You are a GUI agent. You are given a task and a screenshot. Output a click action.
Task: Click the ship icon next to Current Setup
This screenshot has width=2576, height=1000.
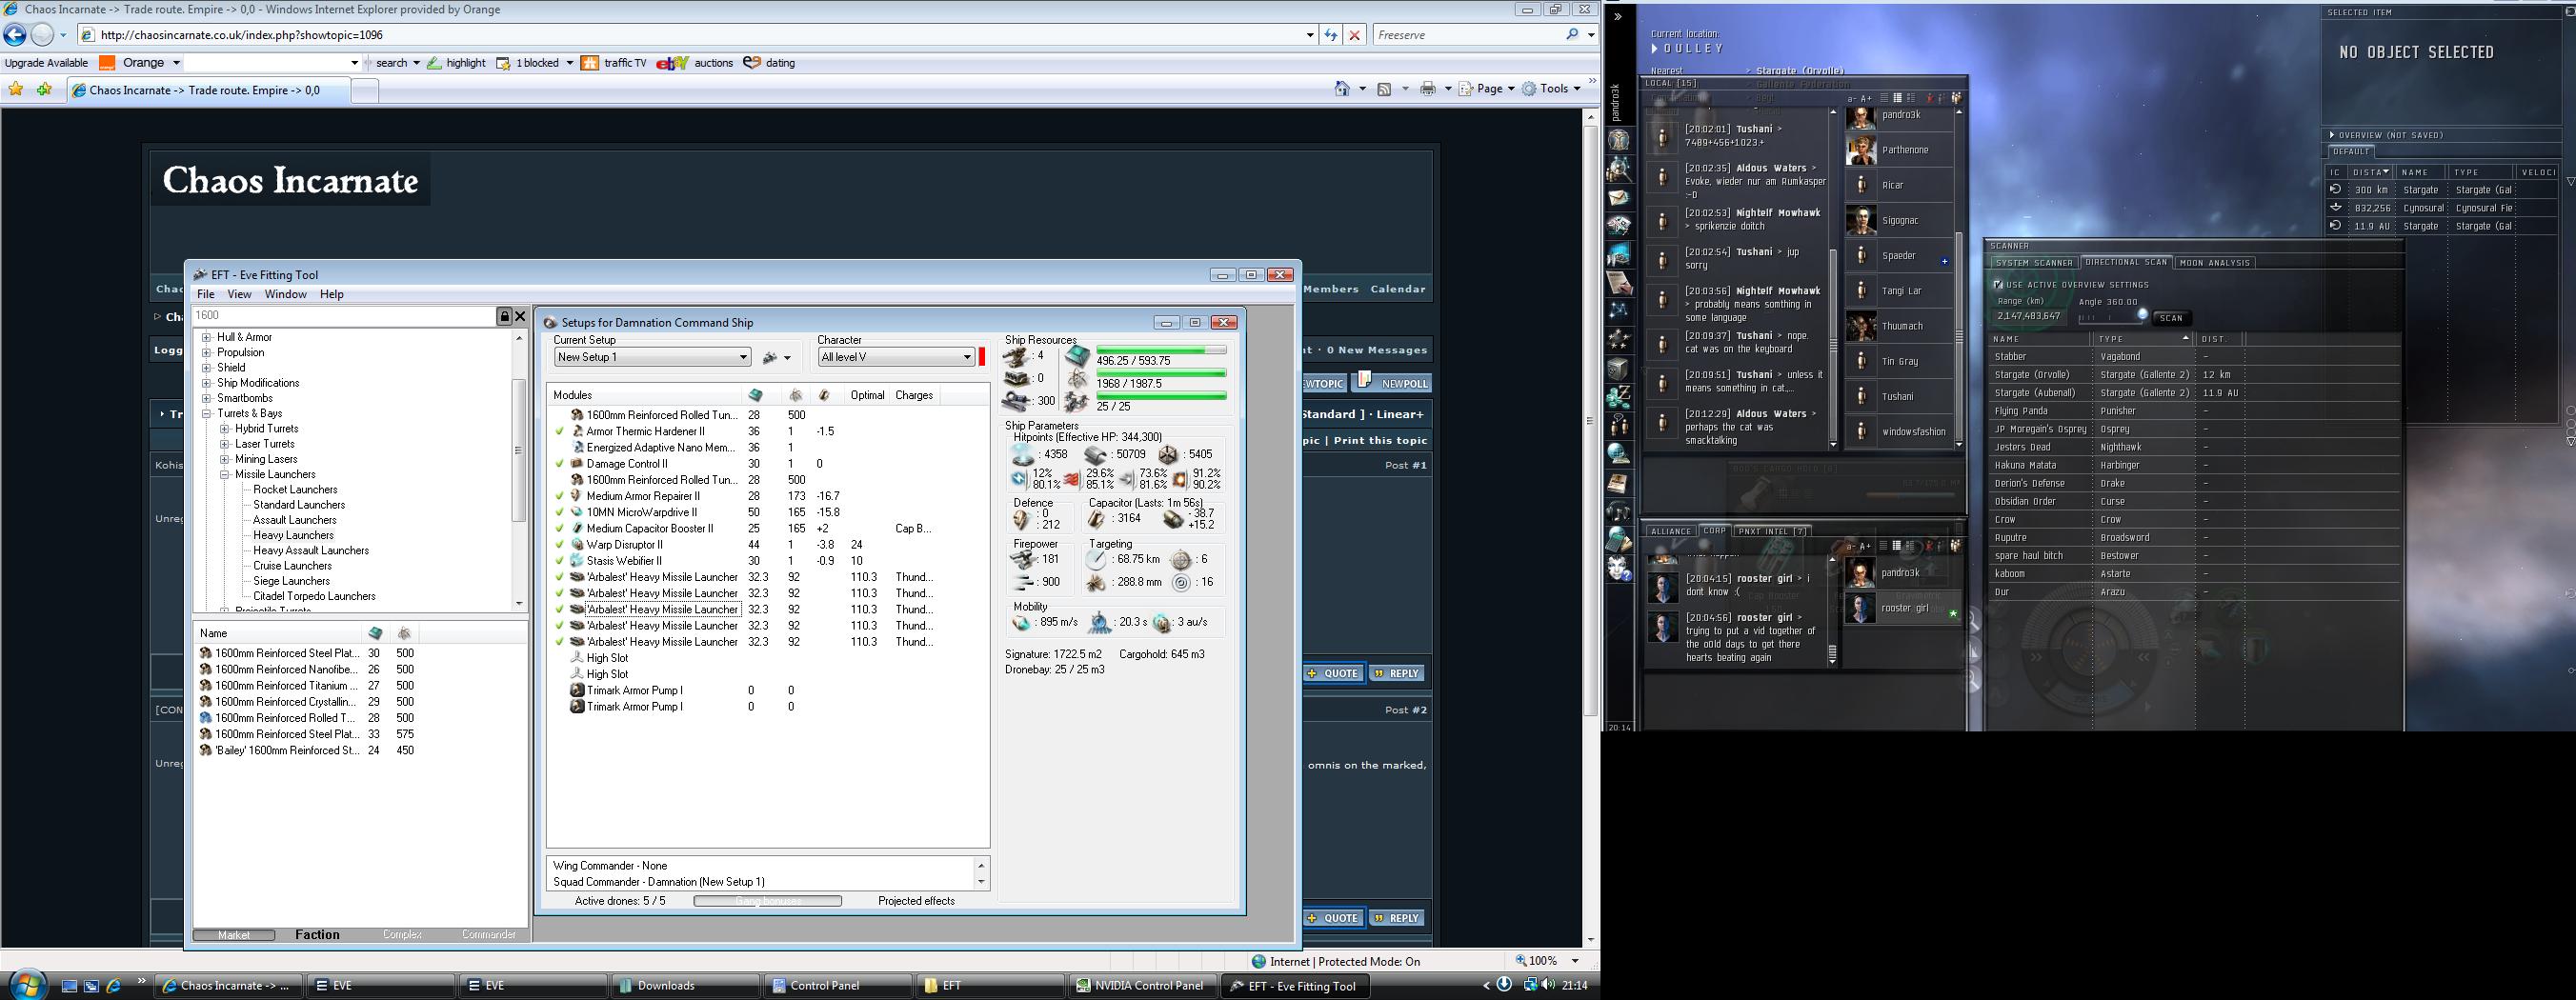[770, 358]
